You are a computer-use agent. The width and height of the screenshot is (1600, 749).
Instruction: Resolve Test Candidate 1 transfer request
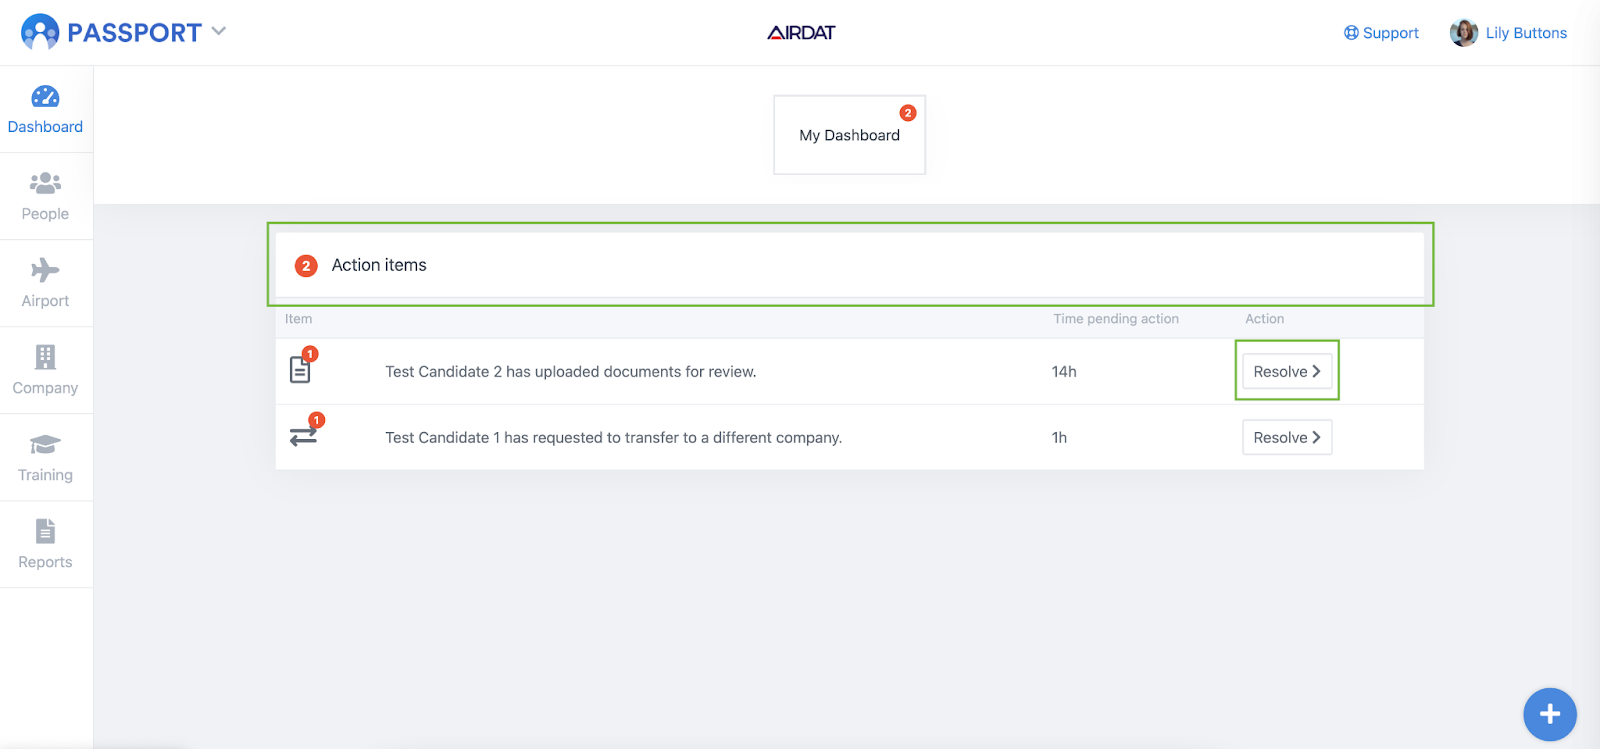click(1287, 437)
